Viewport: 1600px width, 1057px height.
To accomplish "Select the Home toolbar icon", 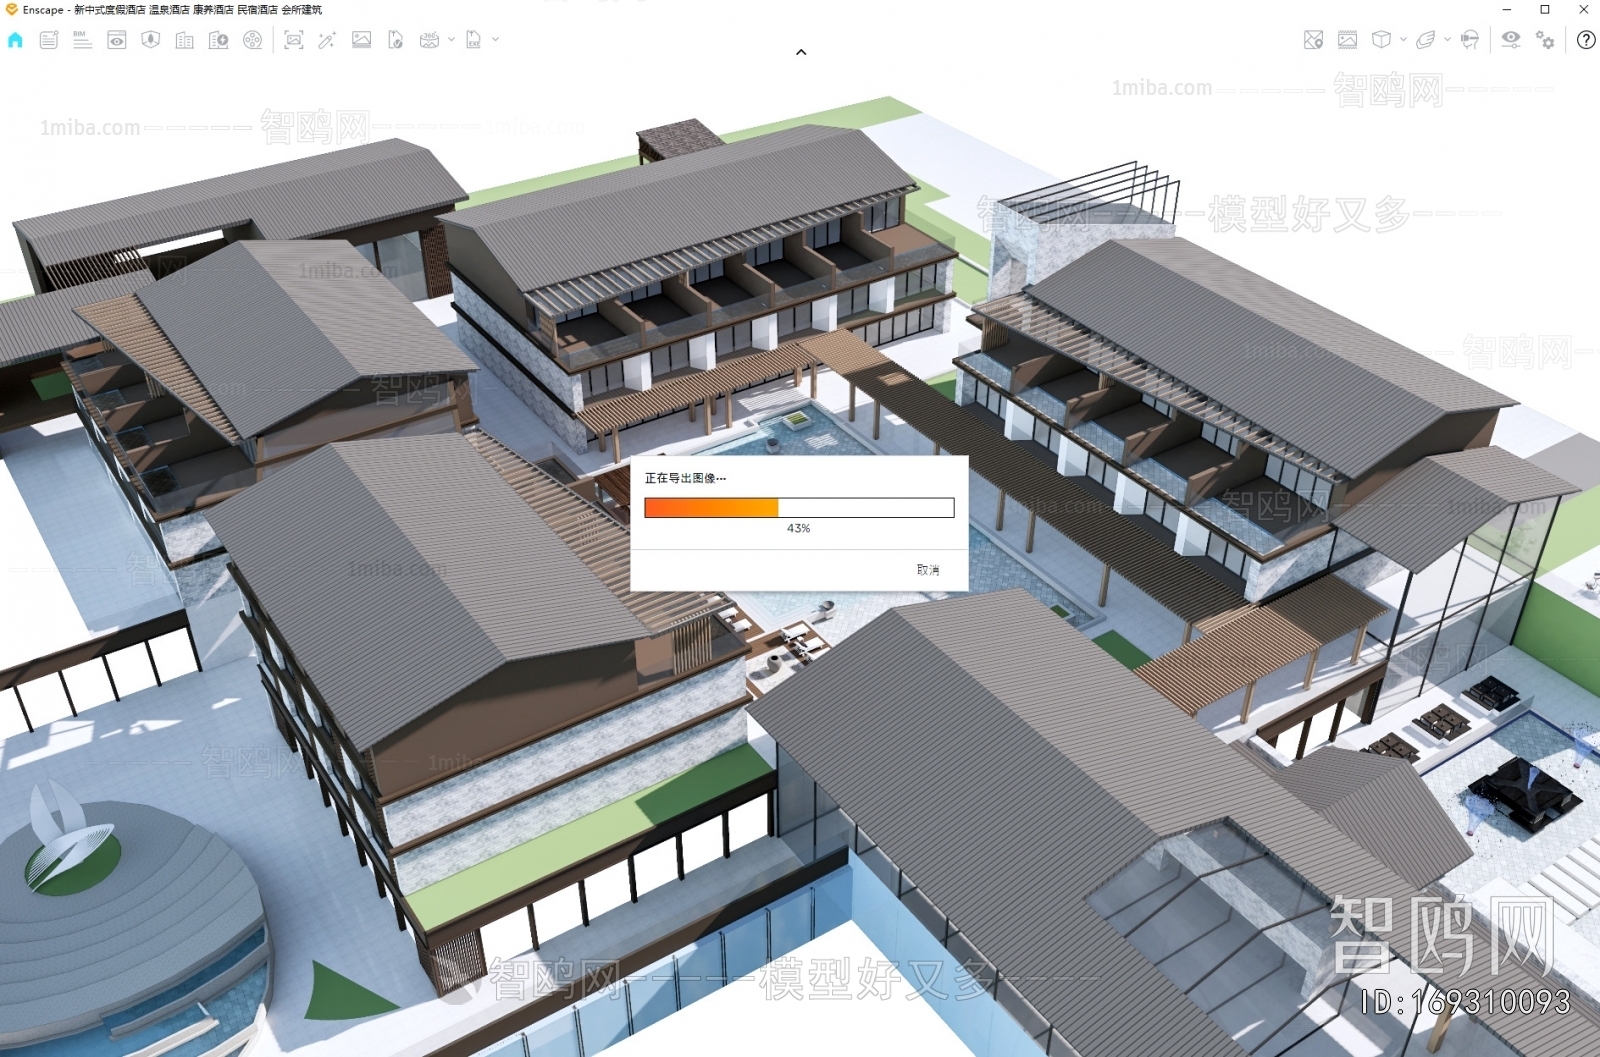I will pos(14,40).
